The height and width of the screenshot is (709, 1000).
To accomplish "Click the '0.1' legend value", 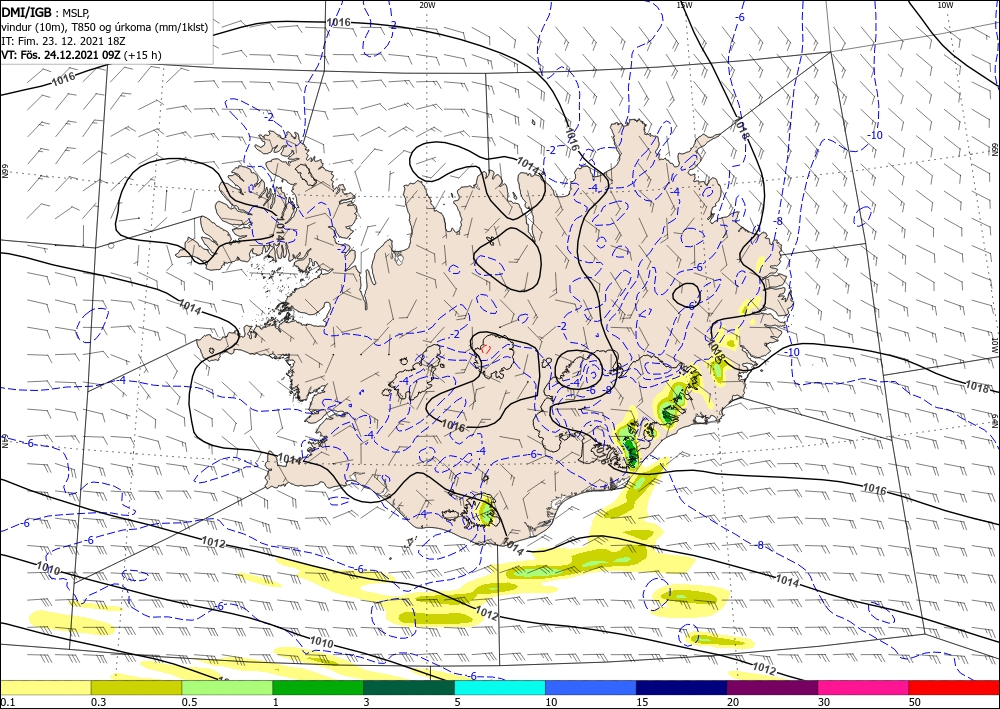I will pyautogui.click(x=7, y=702).
